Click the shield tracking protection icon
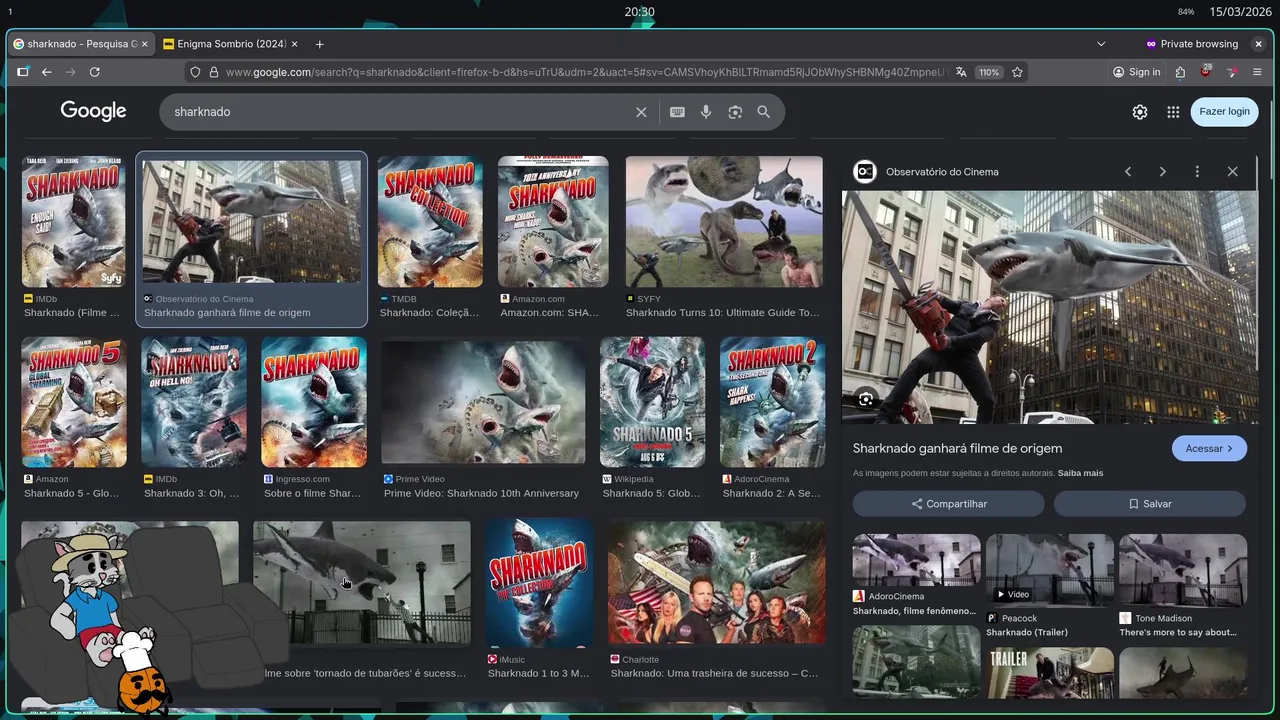Screen dimensions: 1280x720 pyautogui.click(x=196, y=72)
